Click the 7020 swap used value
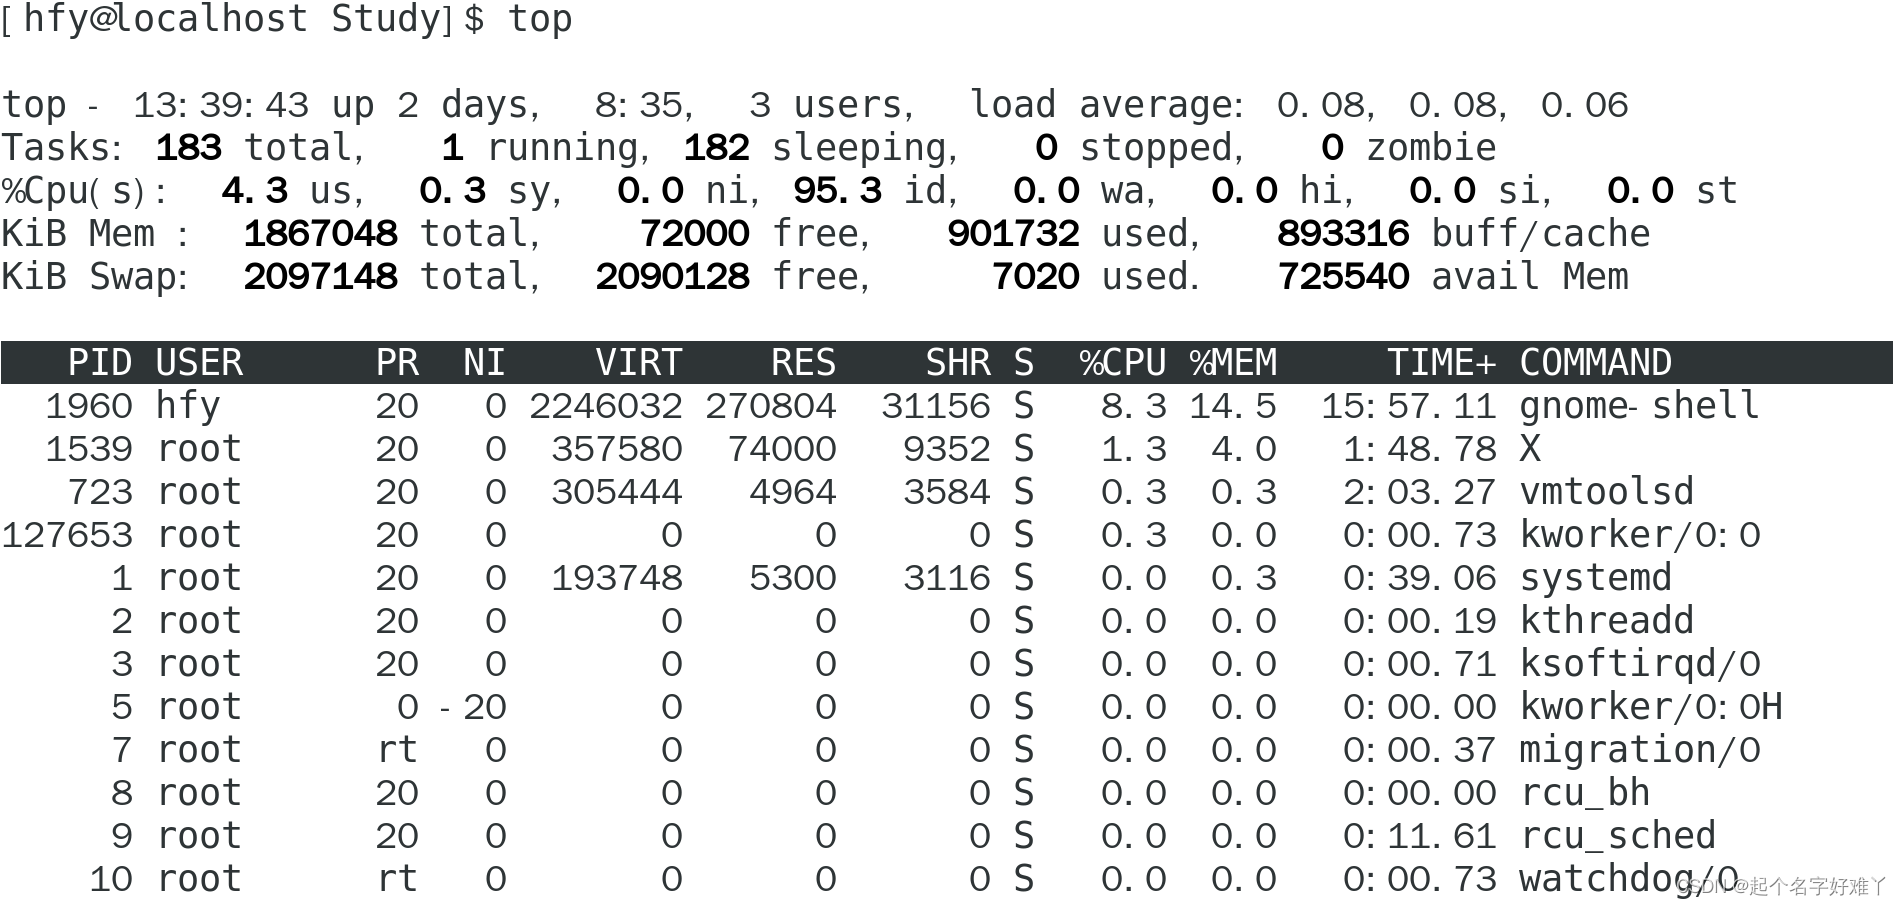Screen dimensions: 1901x905 (1035, 277)
